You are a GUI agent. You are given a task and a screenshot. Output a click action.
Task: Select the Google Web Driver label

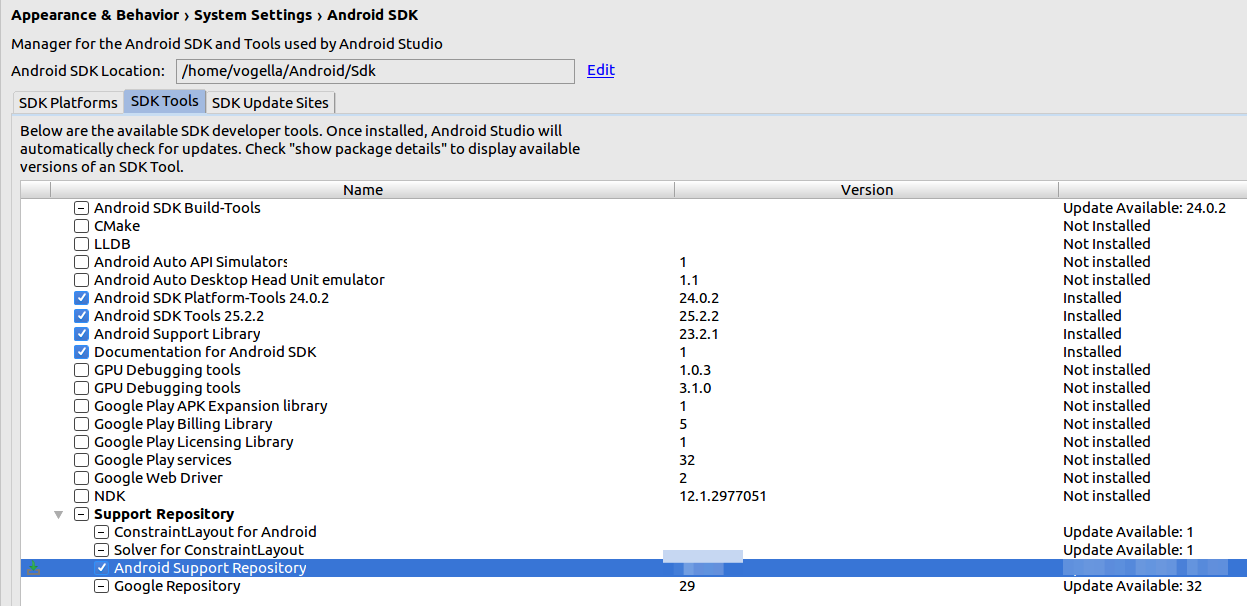click(158, 478)
